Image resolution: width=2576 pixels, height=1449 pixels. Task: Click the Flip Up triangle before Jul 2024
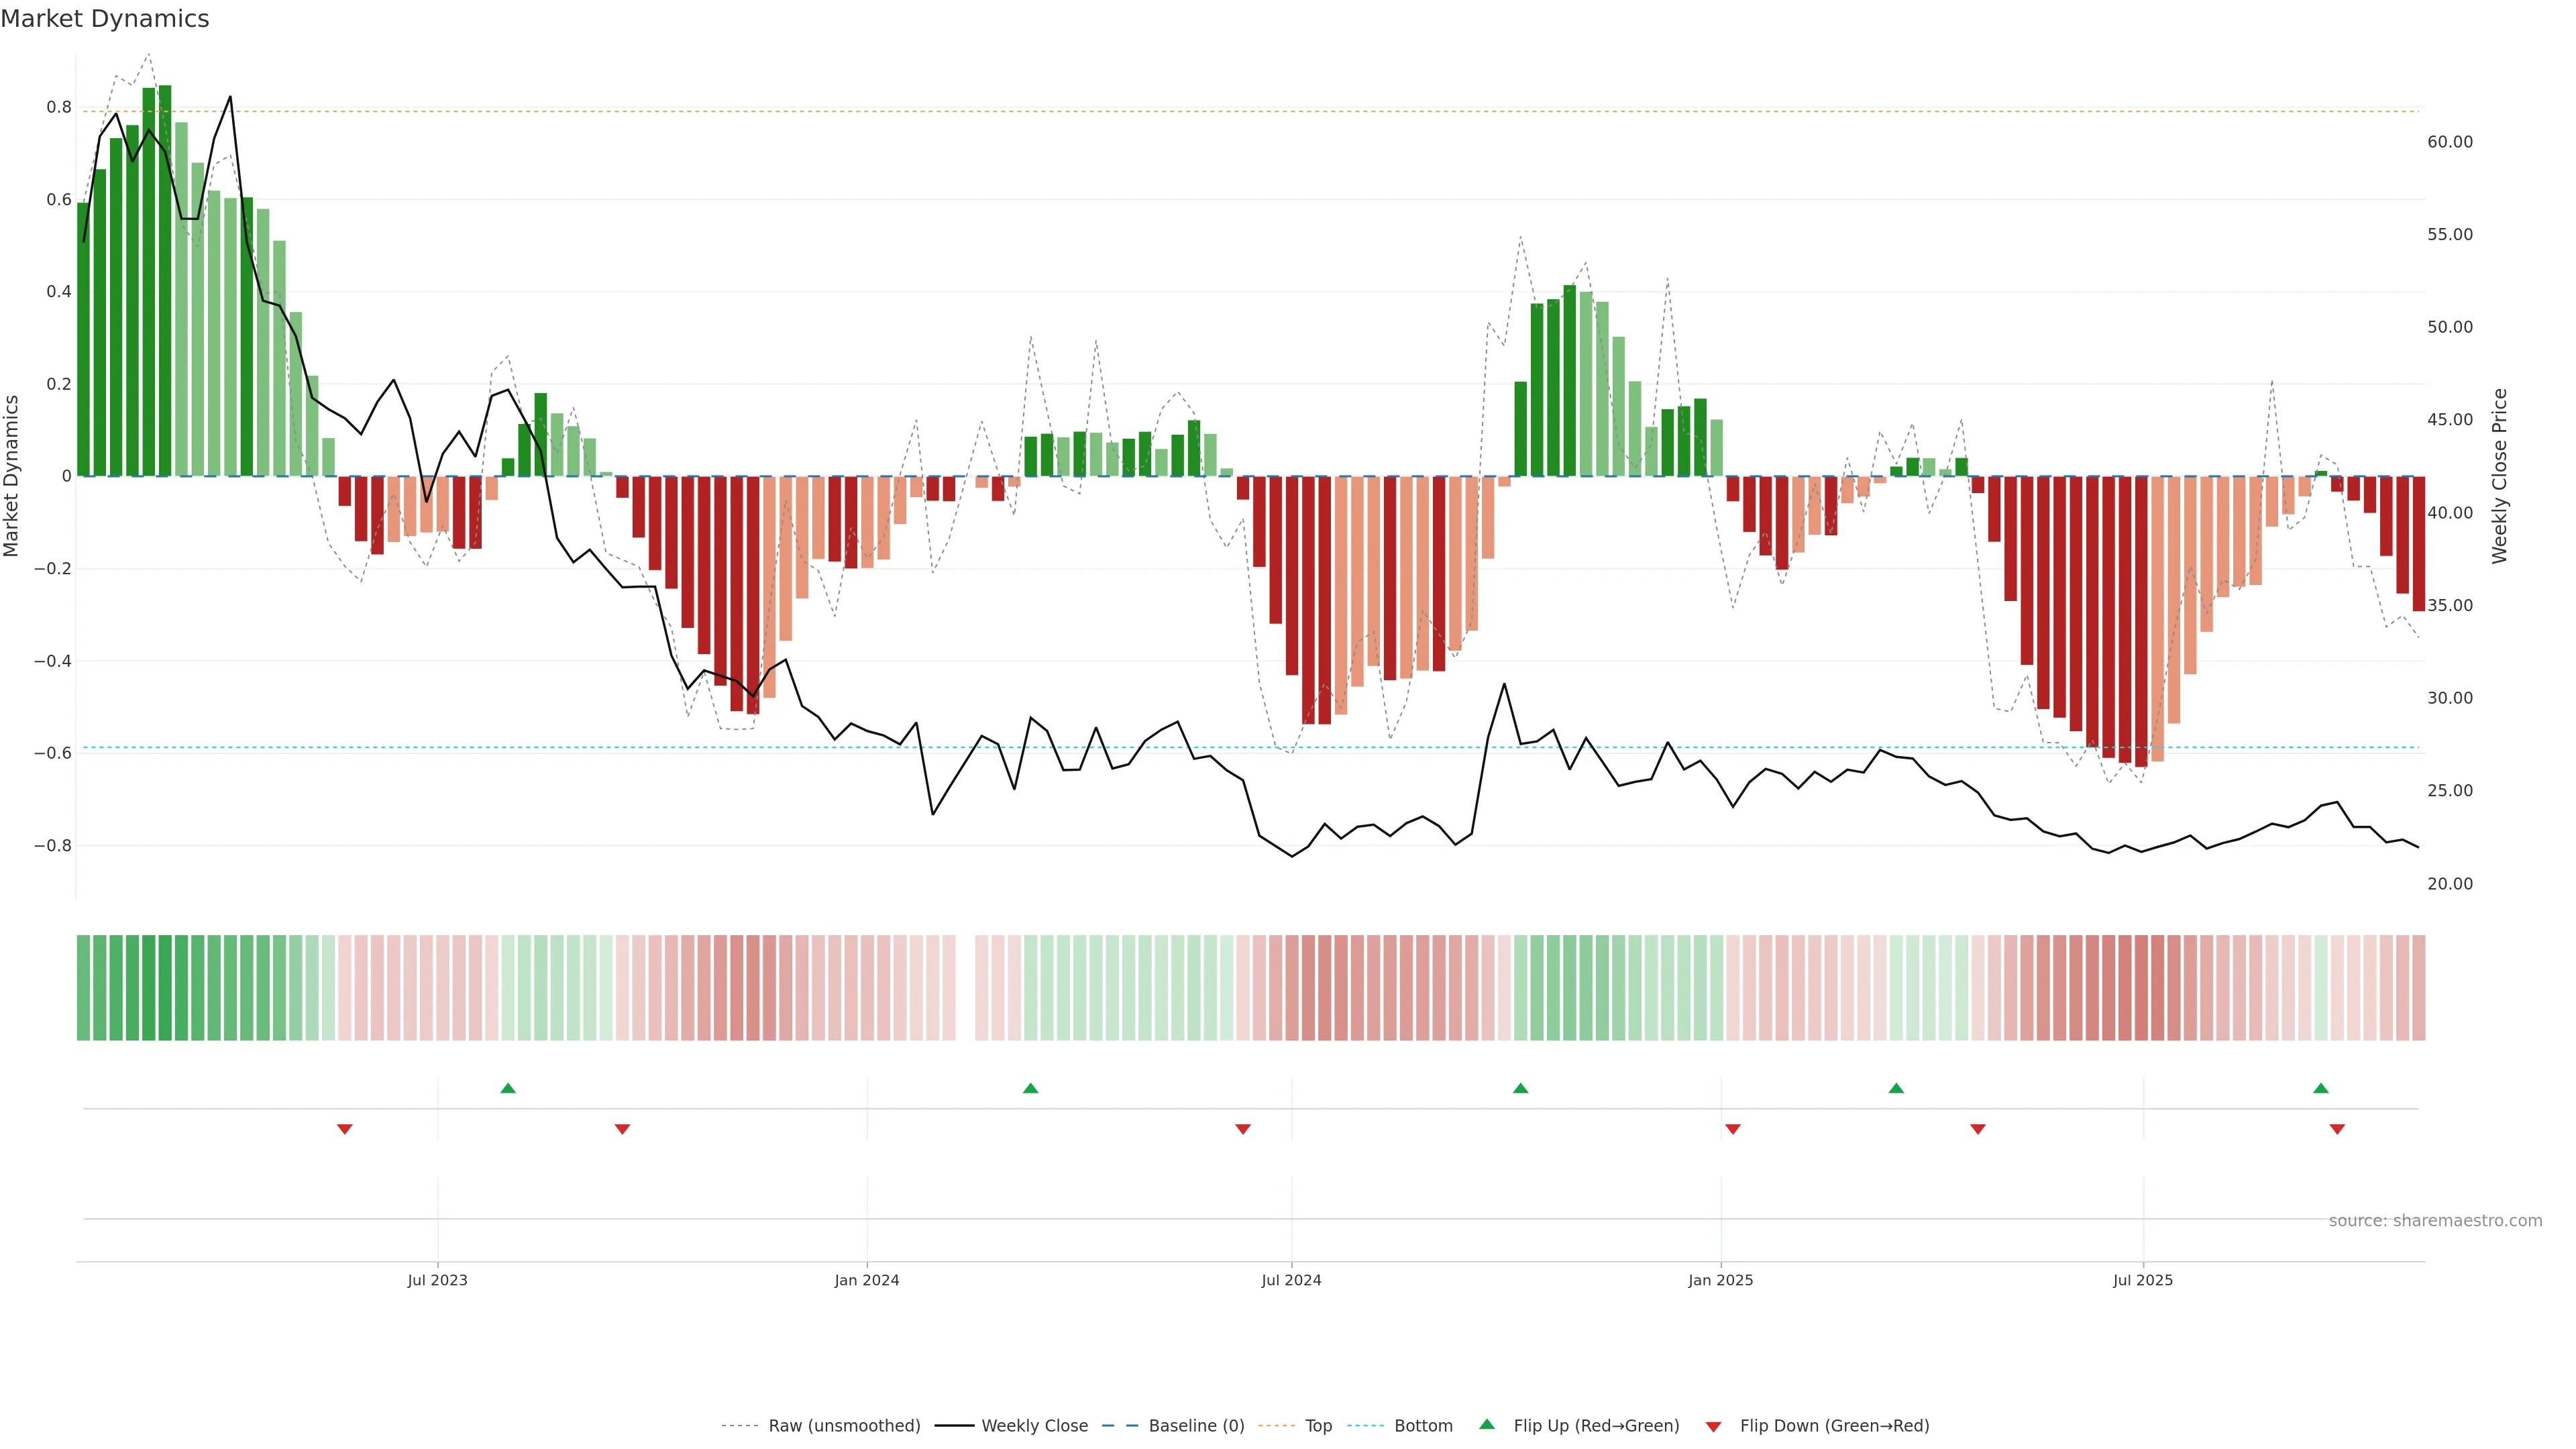(1031, 1088)
